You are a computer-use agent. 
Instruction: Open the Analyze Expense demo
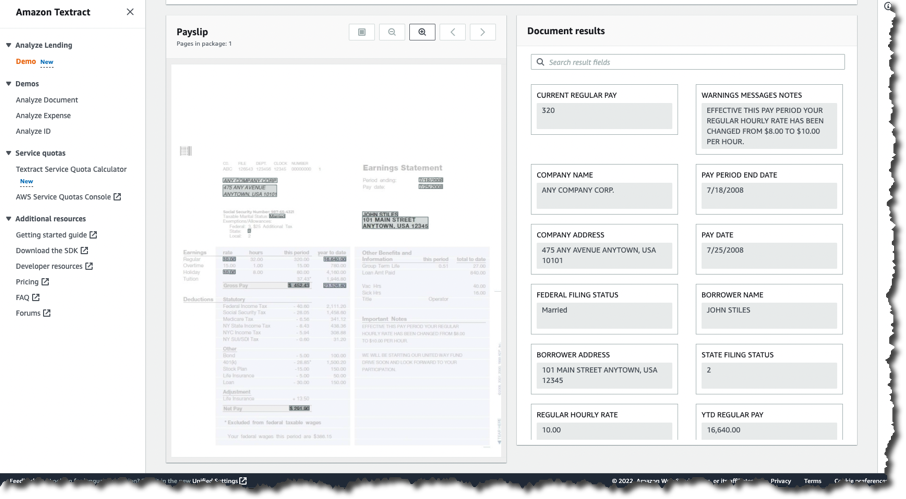(43, 116)
